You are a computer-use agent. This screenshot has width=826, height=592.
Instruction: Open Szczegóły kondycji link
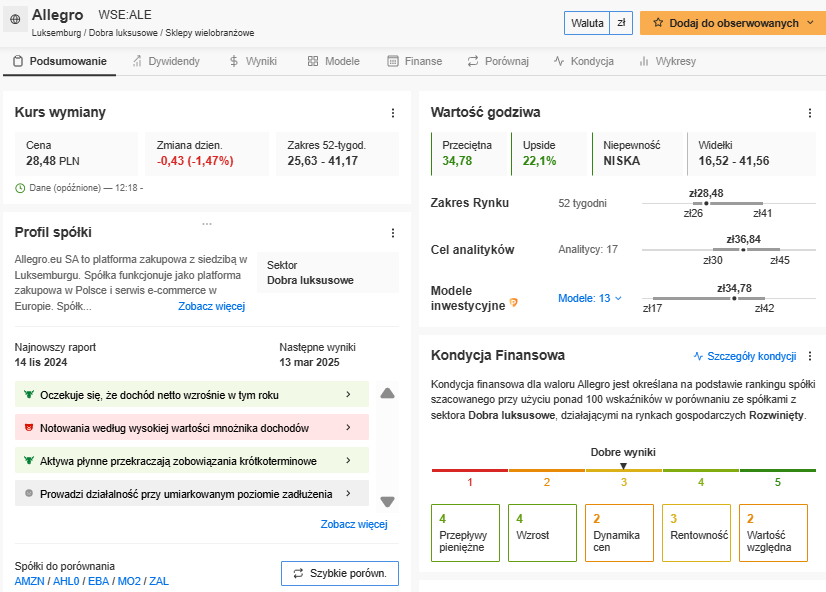click(x=745, y=356)
